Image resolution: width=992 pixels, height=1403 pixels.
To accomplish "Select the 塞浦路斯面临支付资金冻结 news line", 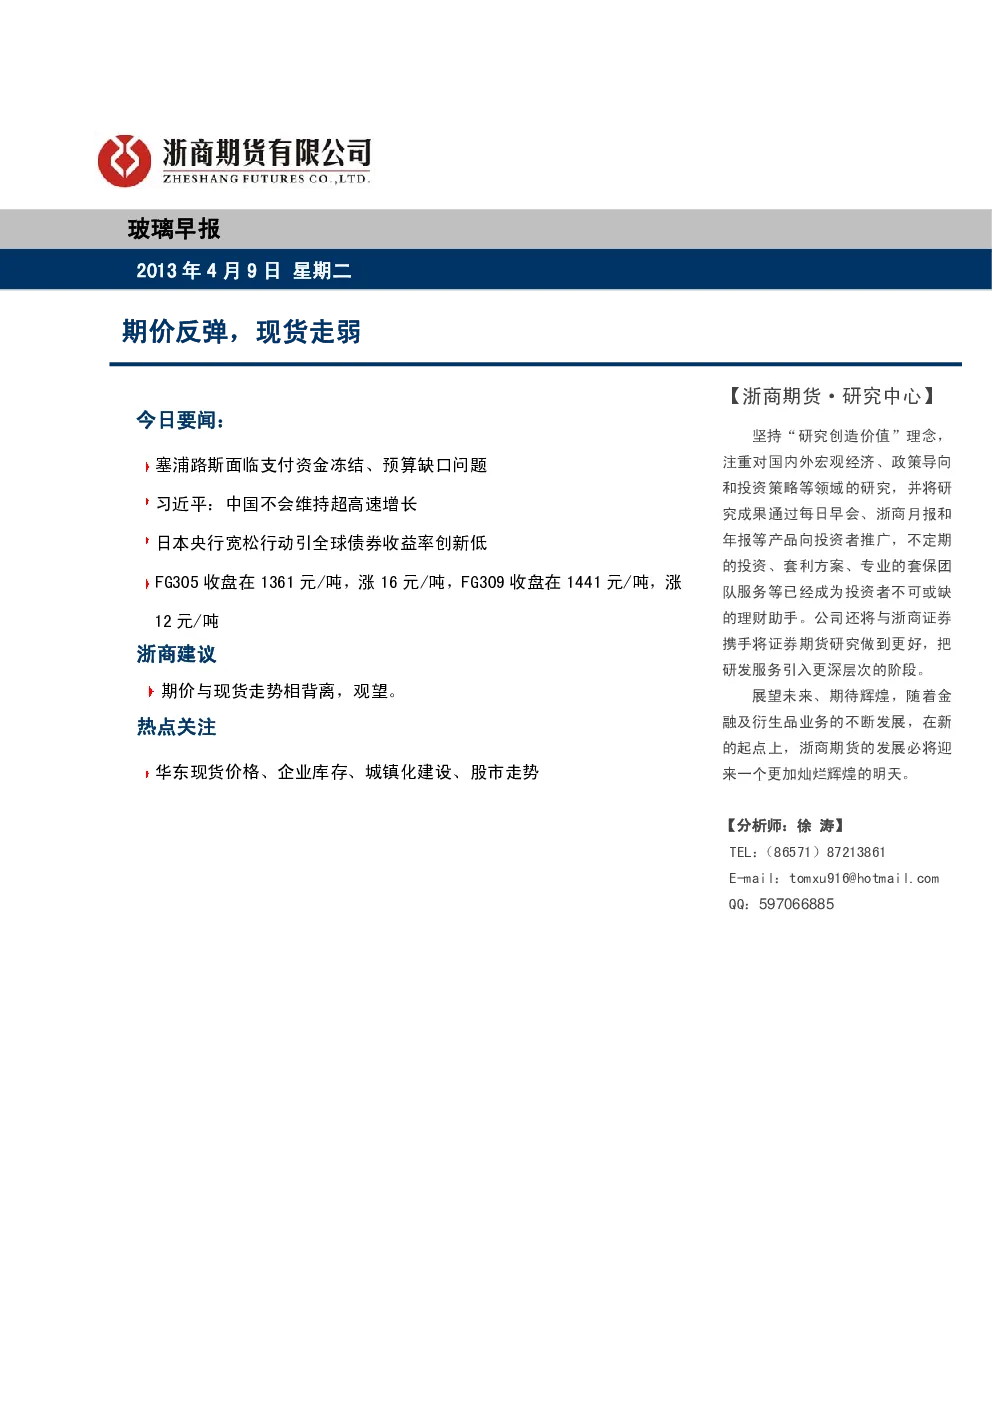I will click(x=321, y=465).
